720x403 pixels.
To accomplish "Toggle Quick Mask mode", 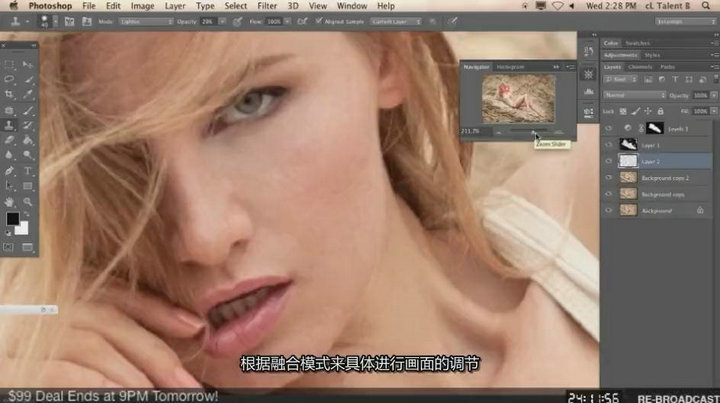I will 9,247.
